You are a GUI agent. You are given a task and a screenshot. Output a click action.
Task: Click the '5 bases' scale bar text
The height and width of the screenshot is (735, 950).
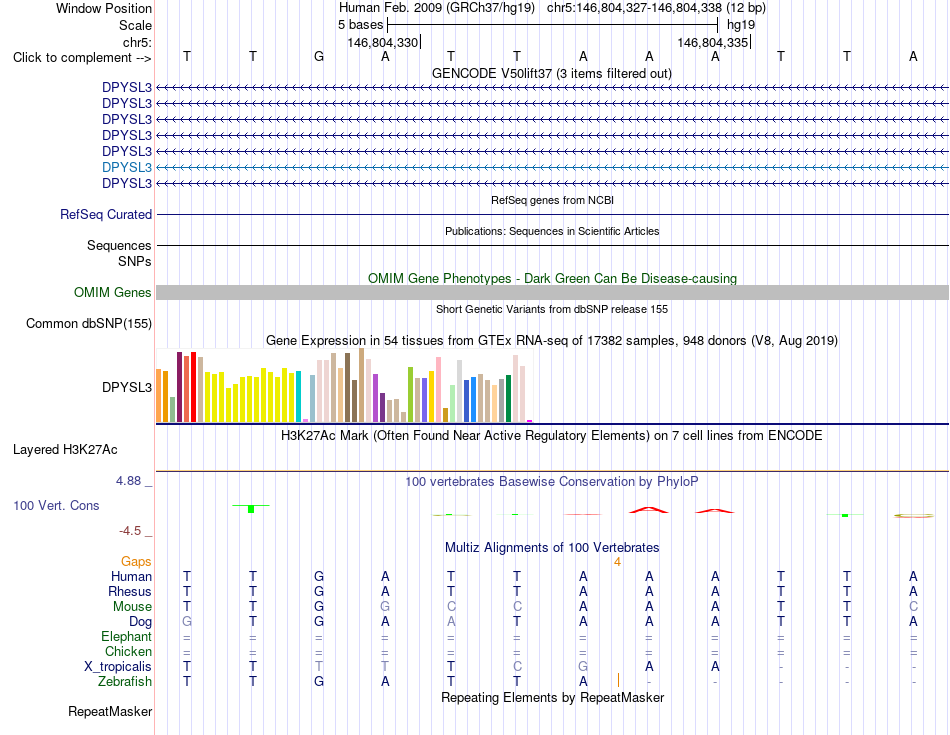[360, 25]
